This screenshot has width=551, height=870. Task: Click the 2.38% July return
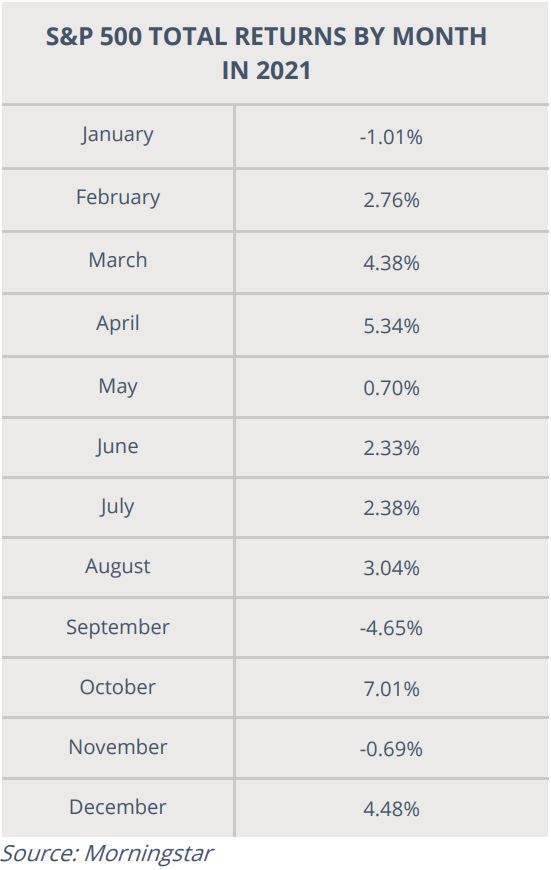(391, 508)
